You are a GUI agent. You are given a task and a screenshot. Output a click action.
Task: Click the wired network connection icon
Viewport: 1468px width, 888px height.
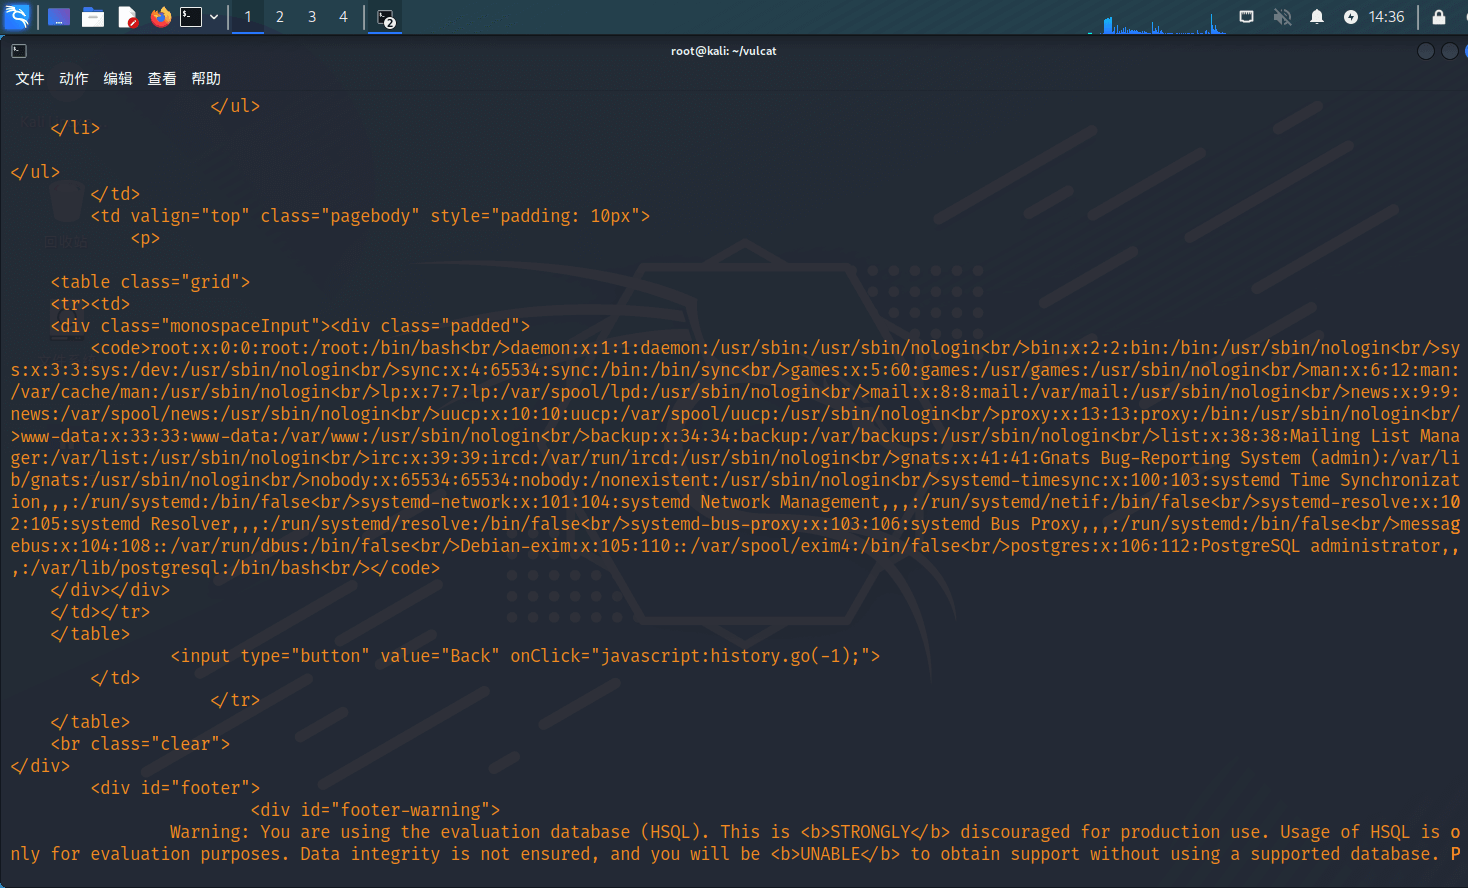[x=1246, y=17]
